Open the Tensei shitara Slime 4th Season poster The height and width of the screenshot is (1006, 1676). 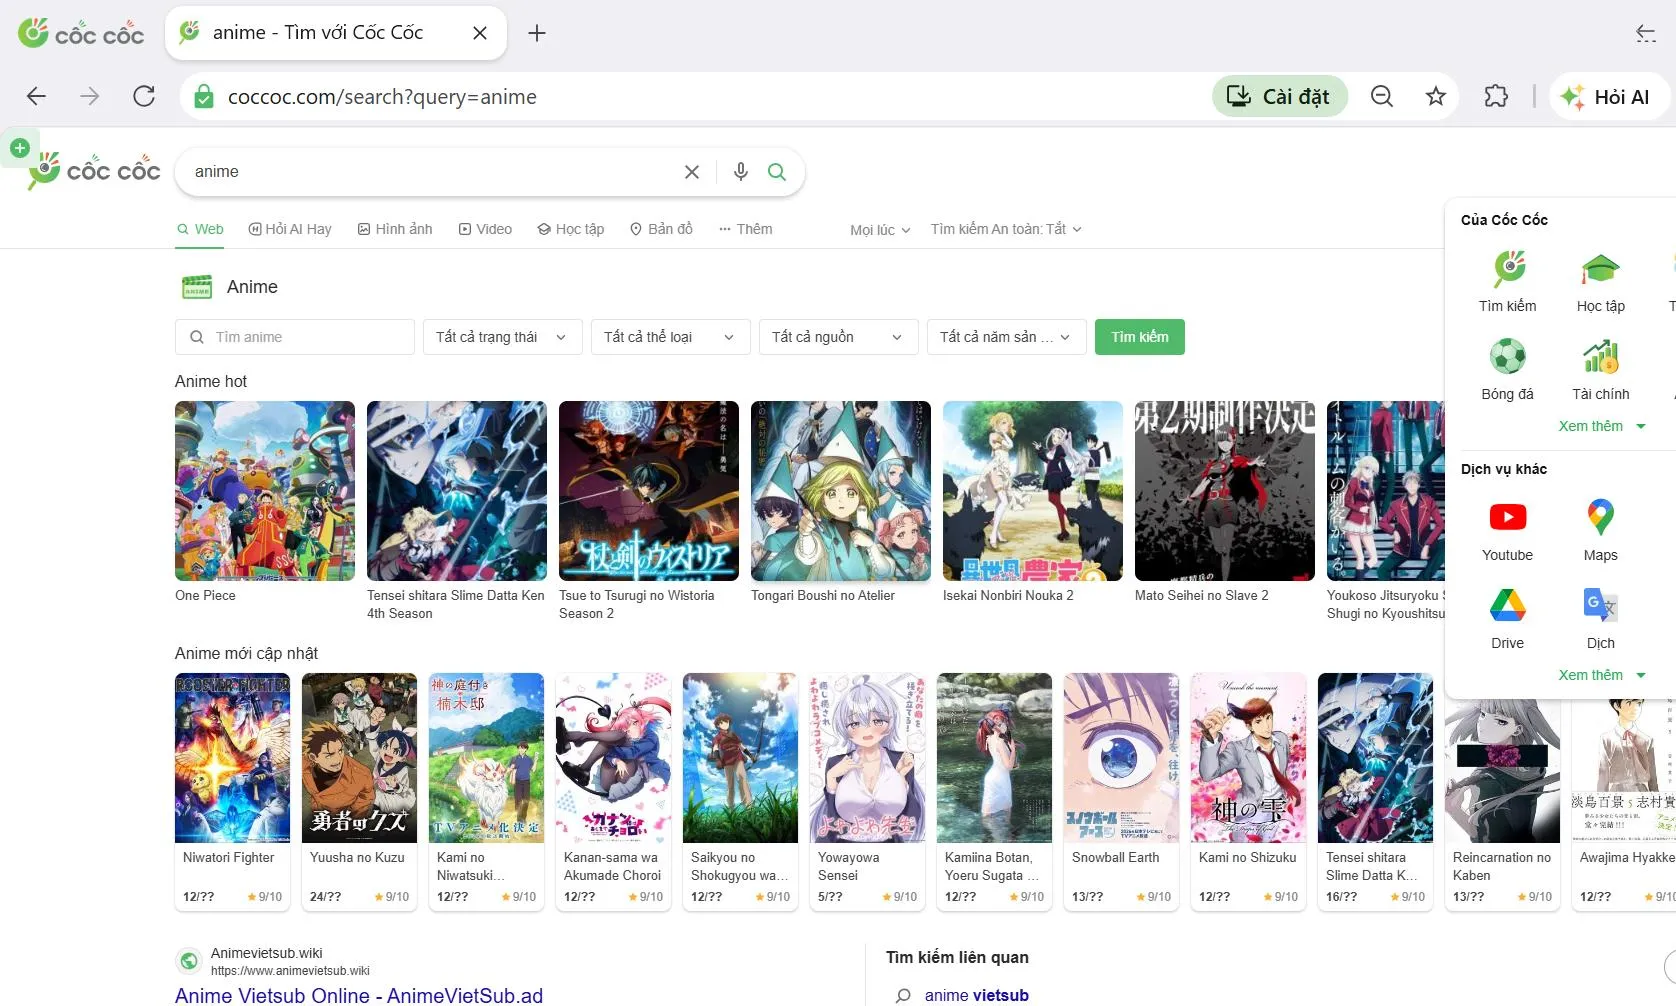[457, 491]
